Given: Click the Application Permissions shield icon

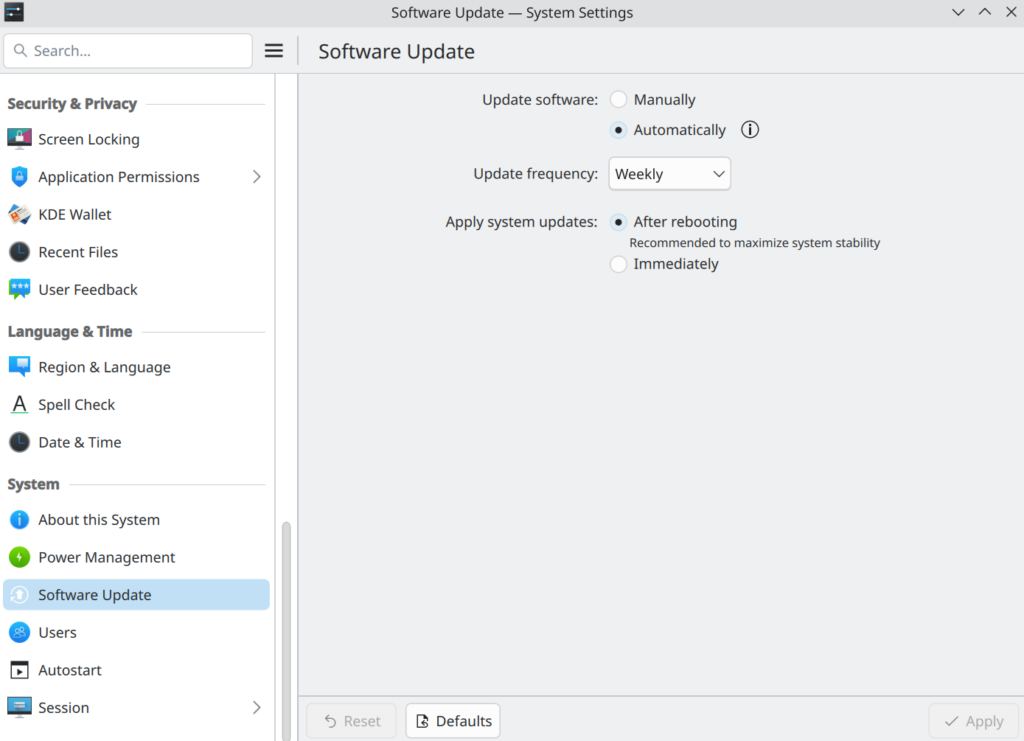Looking at the screenshot, I should click(x=20, y=177).
